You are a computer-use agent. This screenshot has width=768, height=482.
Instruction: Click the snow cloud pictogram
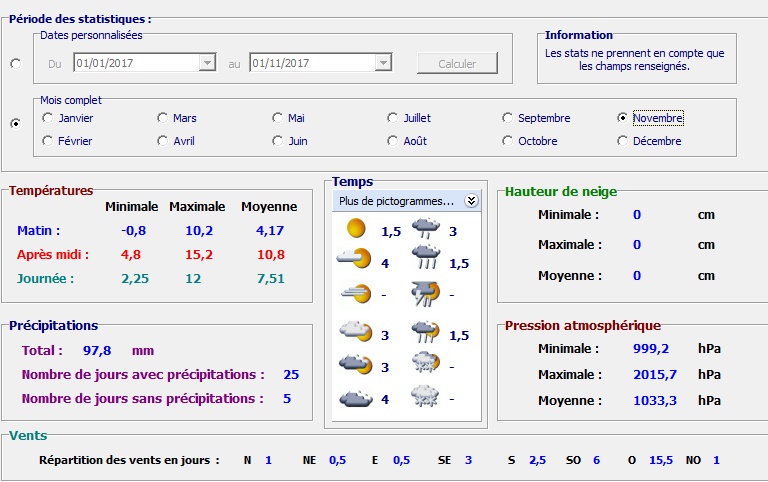(425, 396)
